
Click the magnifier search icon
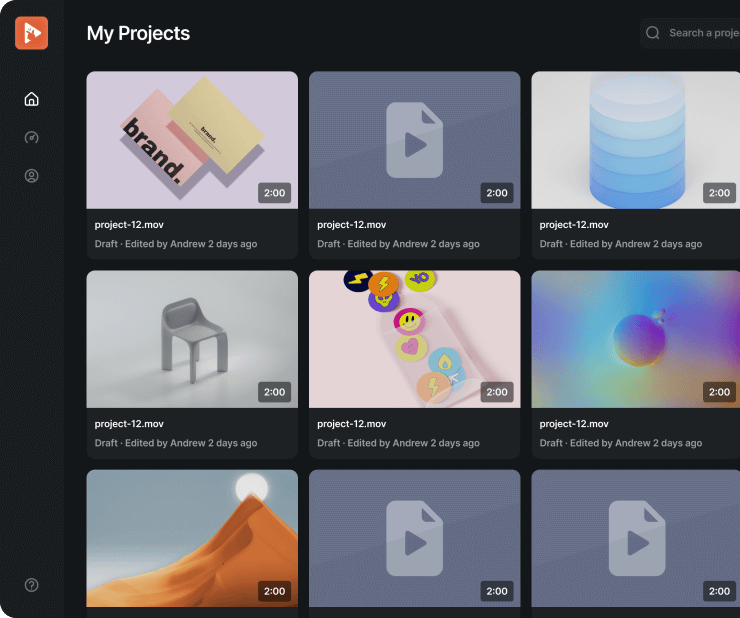click(653, 33)
